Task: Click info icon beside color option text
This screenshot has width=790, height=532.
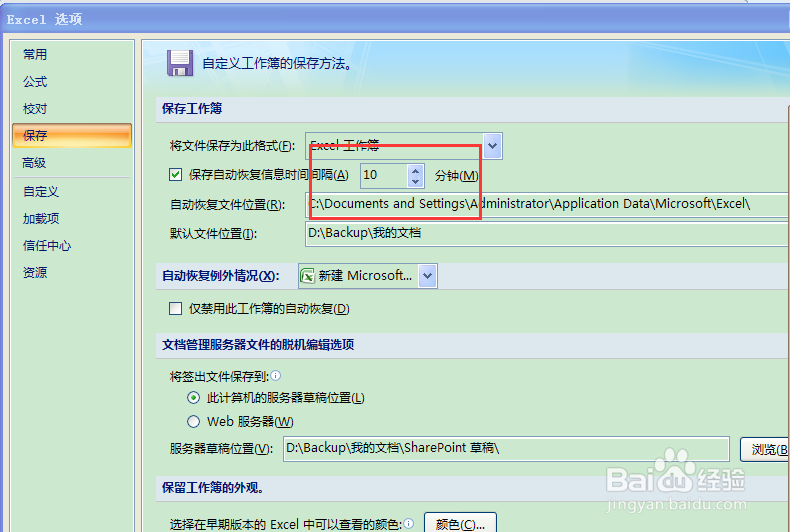Action: pyautogui.click(x=409, y=523)
